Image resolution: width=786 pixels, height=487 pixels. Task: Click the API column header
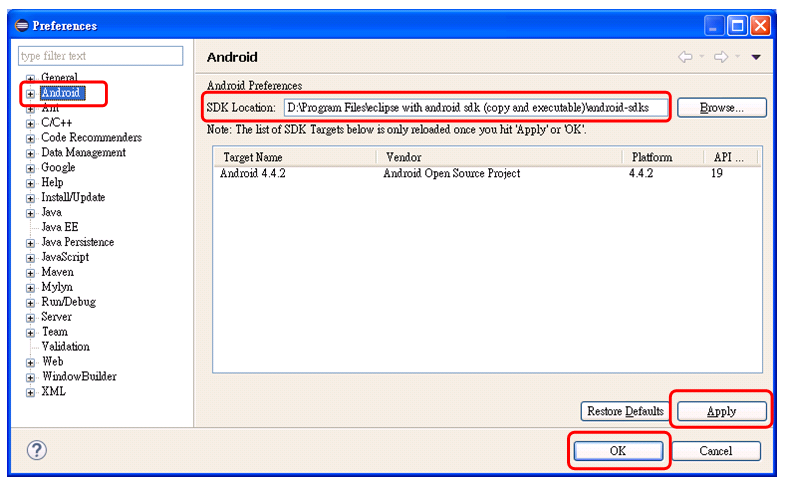731,157
